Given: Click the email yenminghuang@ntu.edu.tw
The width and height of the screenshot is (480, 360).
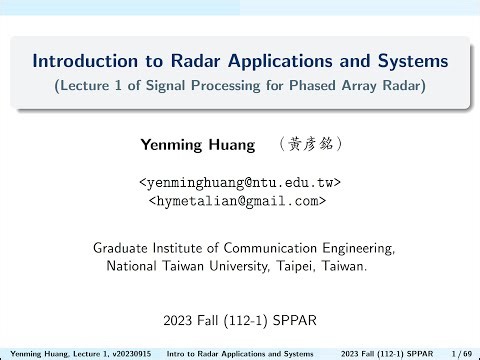Looking at the screenshot, I should pyautogui.click(x=240, y=183).
